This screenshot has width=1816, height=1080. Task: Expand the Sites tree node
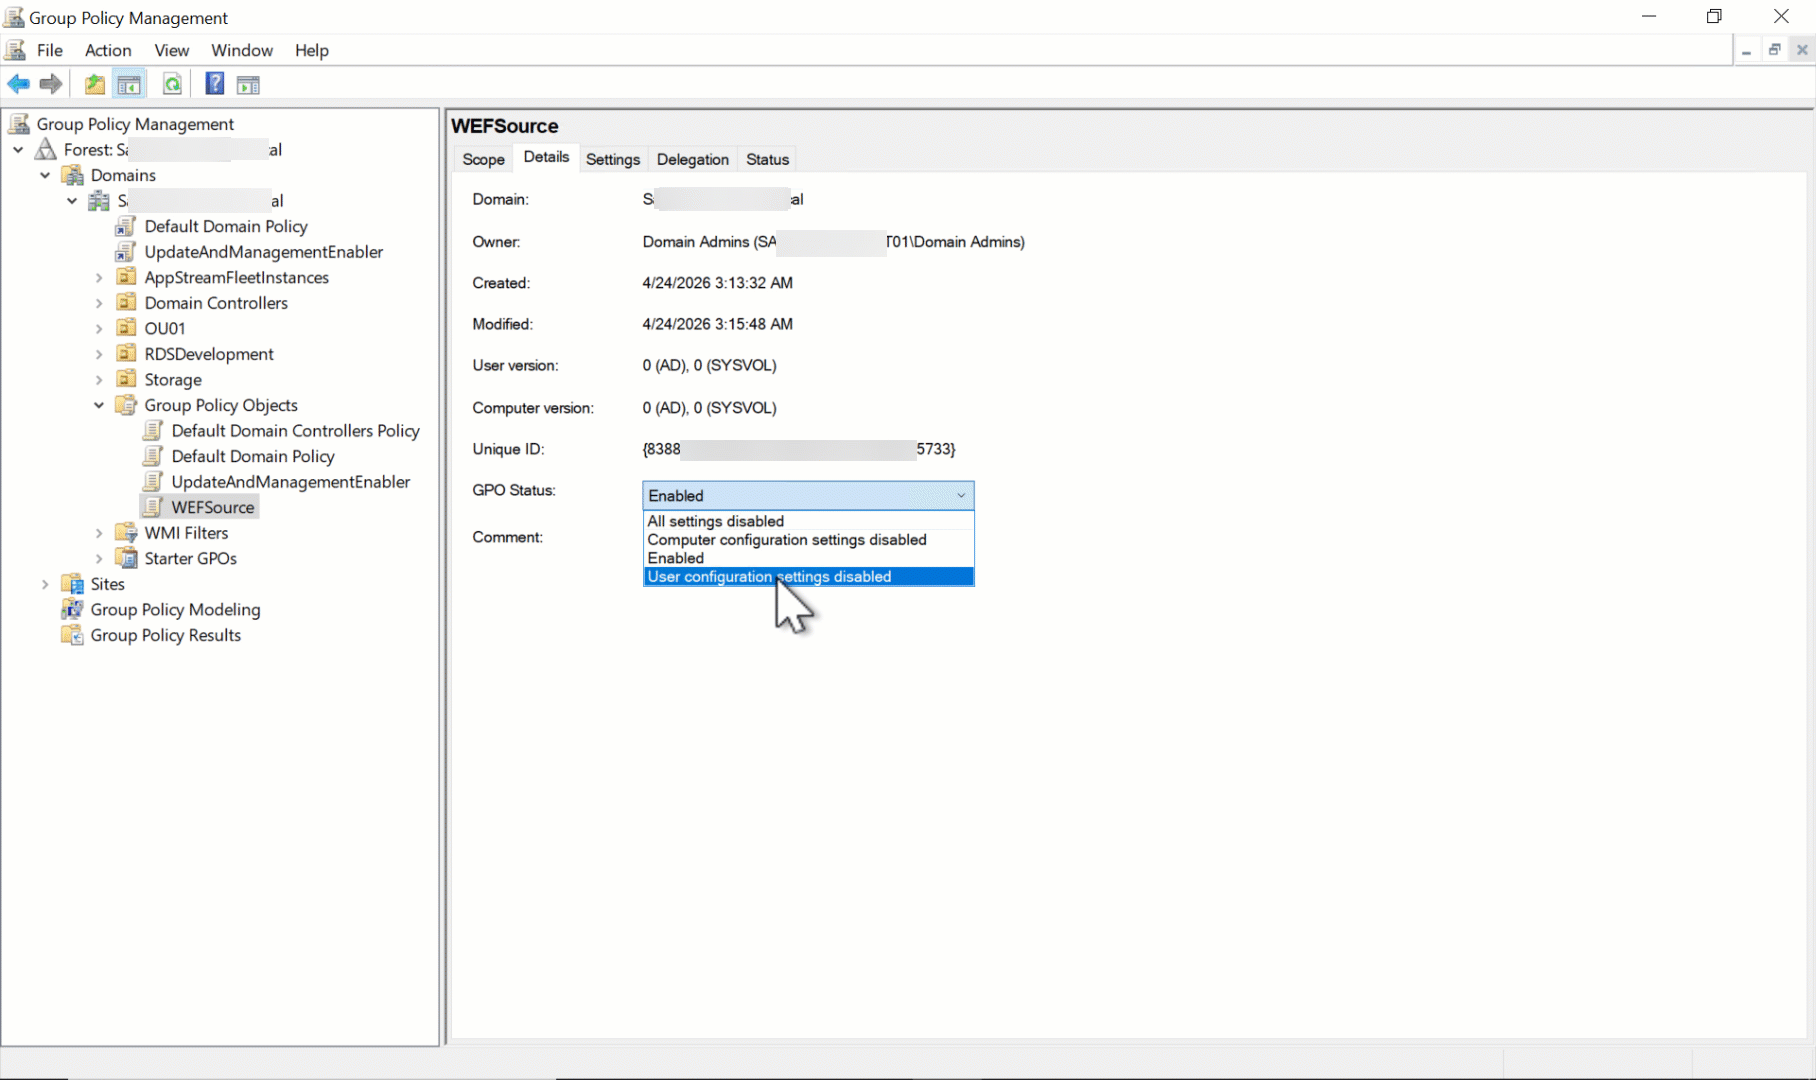[x=45, y=584]
